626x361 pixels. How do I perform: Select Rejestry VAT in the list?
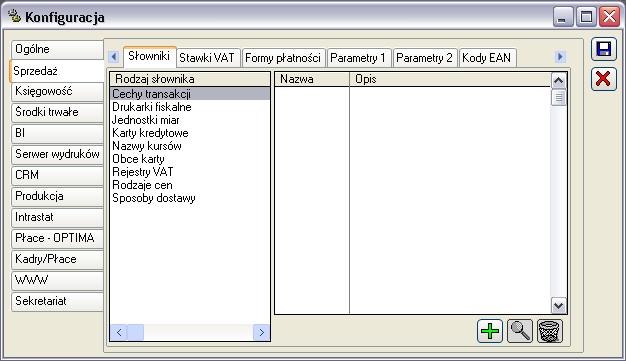point(190,172)
